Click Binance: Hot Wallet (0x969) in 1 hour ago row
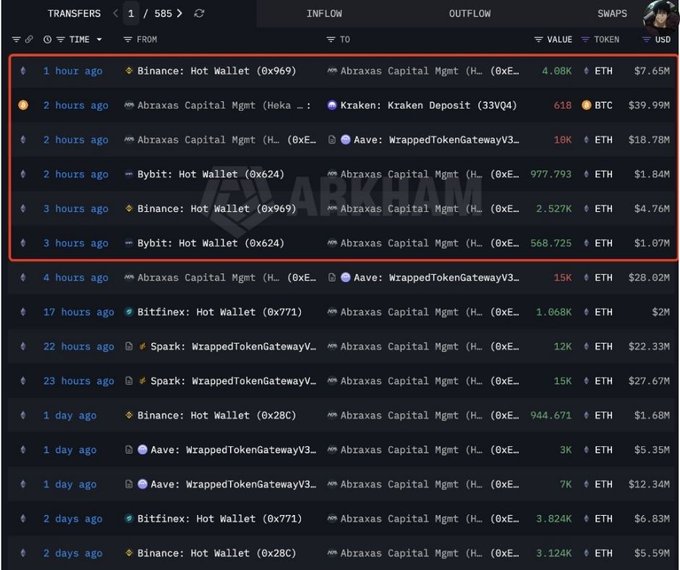Viewport: 680px width, 570px height. (216, 71)
